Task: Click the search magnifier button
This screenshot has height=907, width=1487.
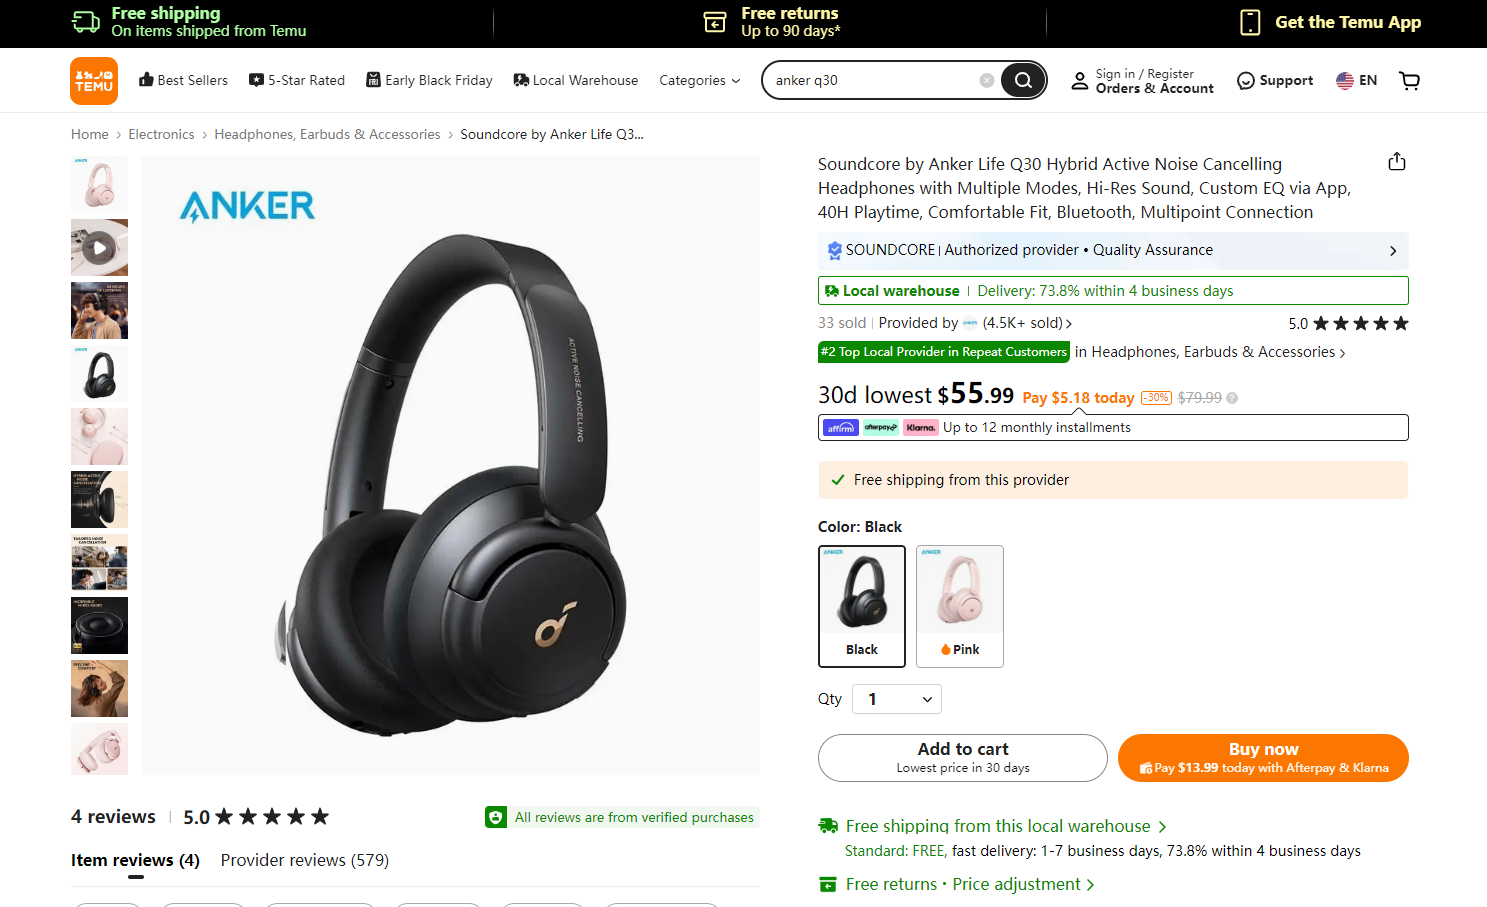Action: [1023, 80]
